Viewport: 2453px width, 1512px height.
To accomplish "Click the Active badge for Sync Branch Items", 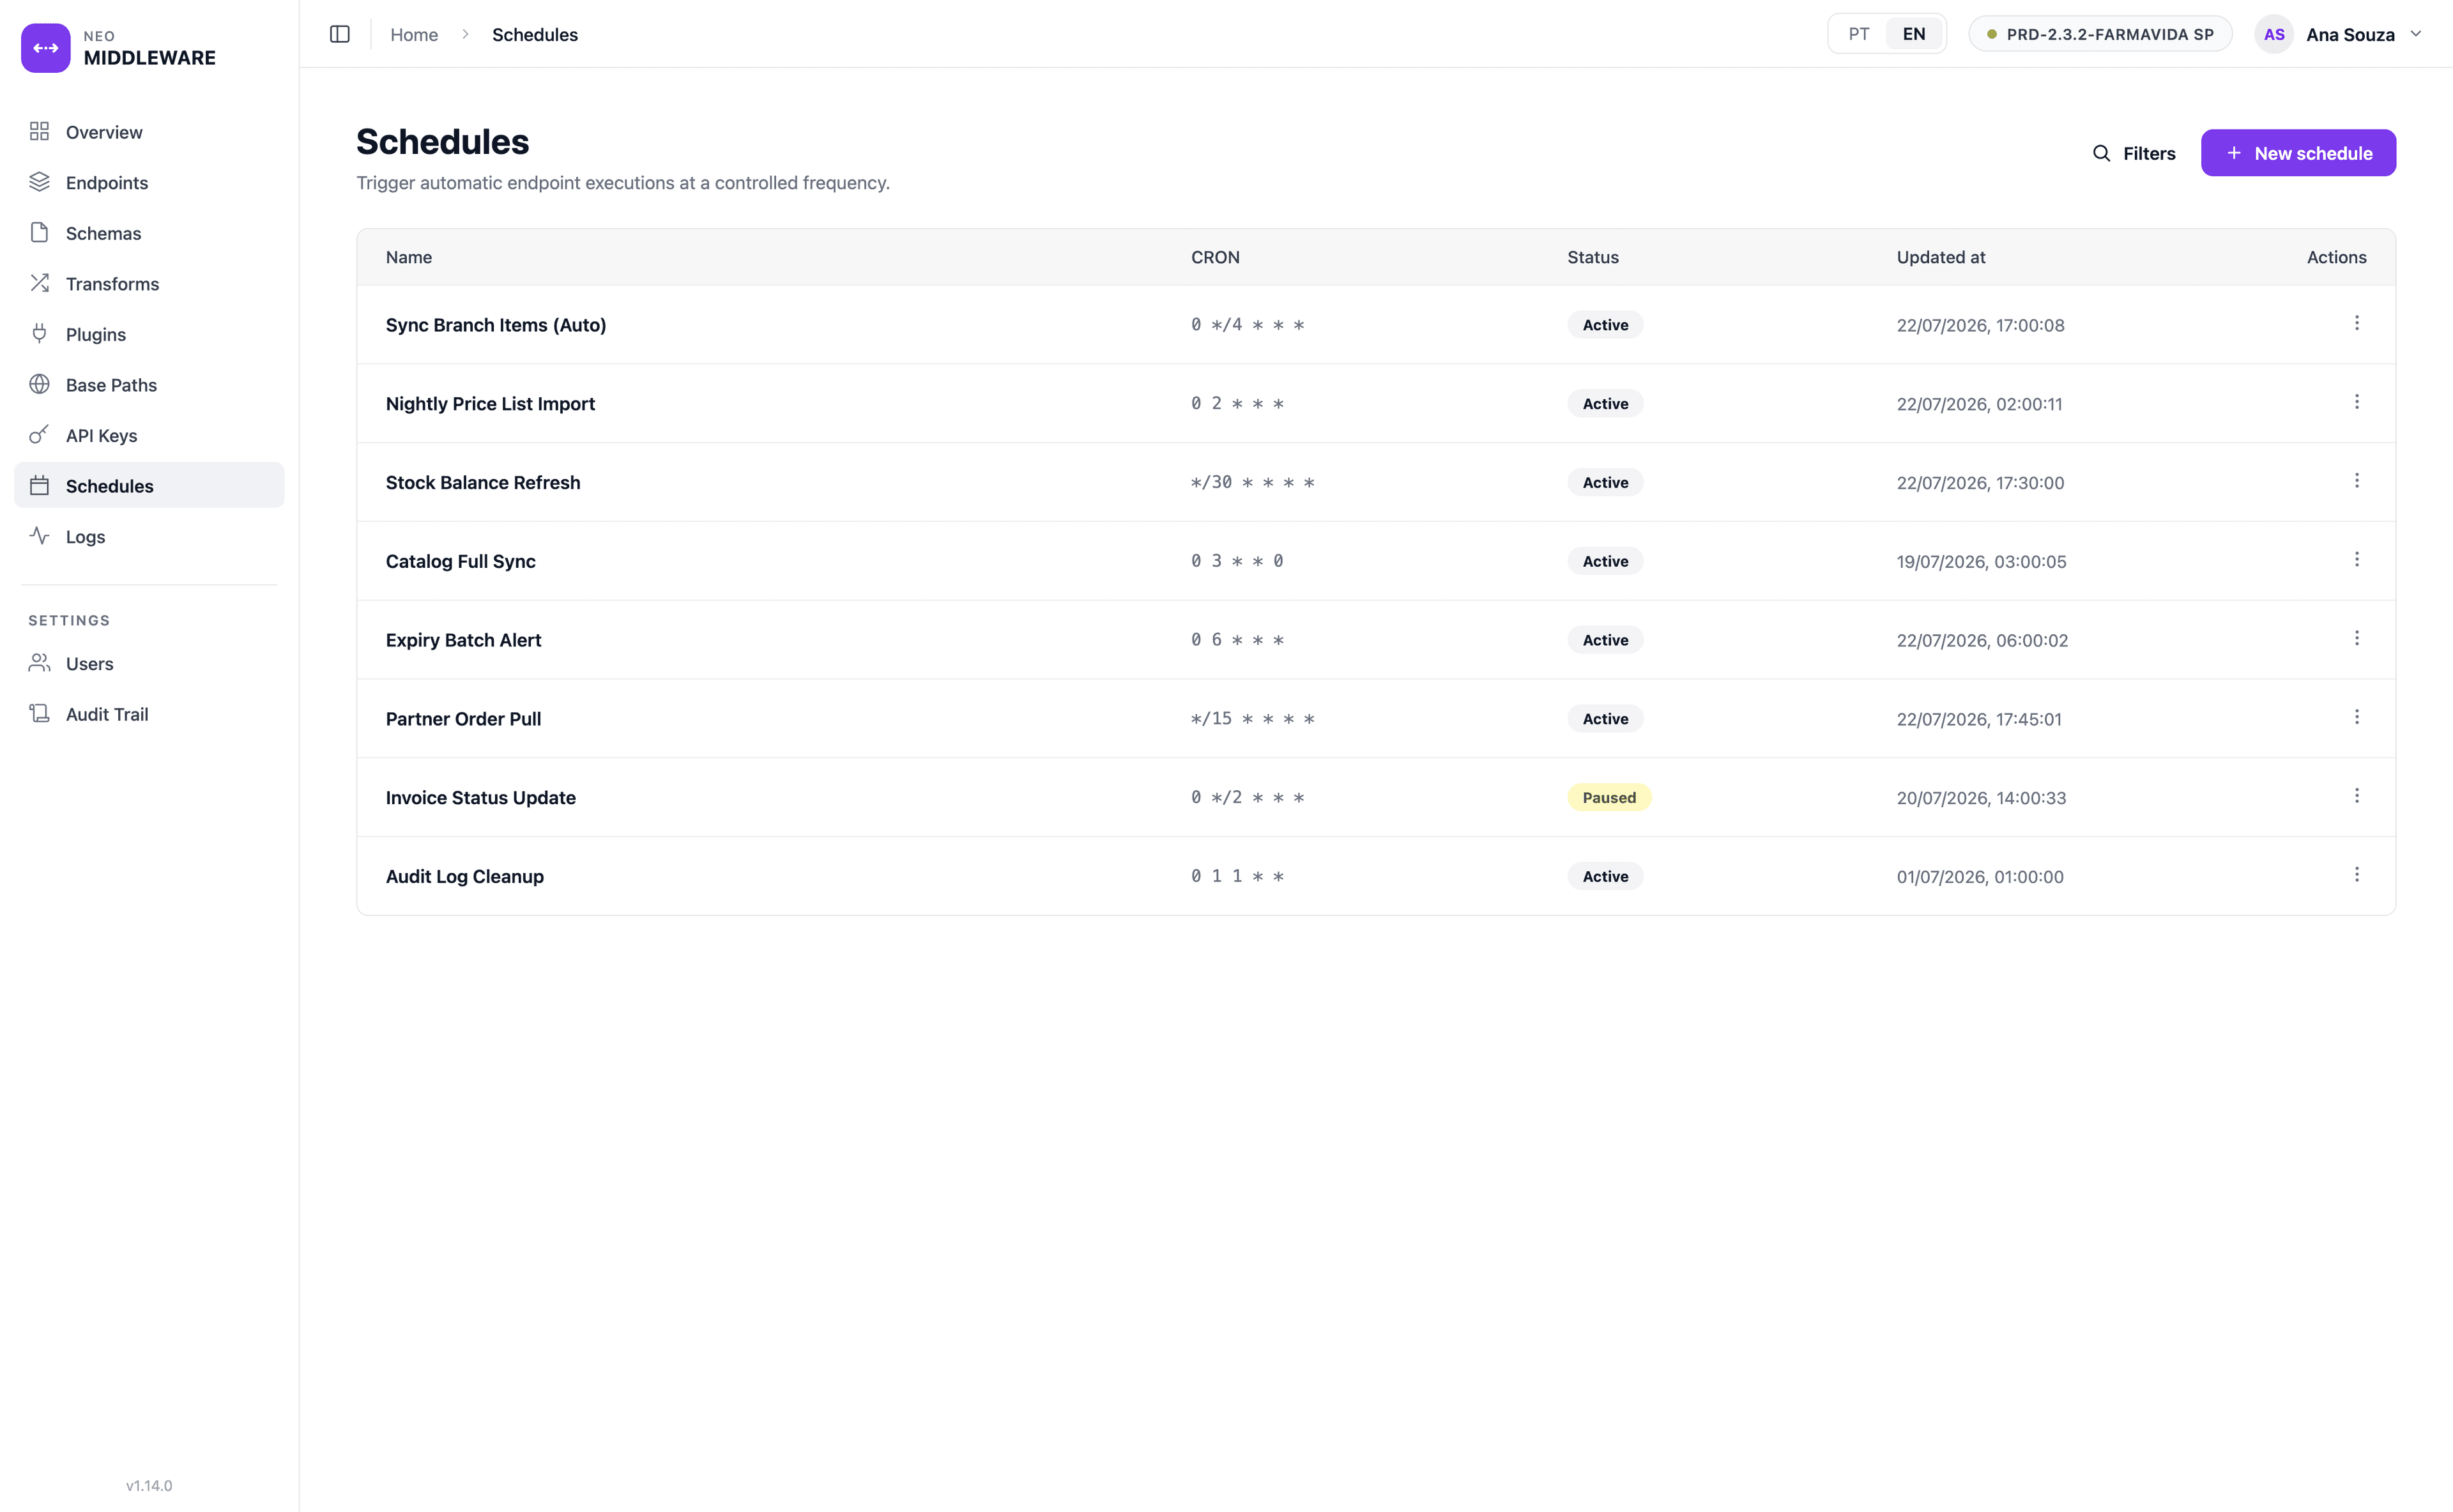I will [x=1605, y=325].
